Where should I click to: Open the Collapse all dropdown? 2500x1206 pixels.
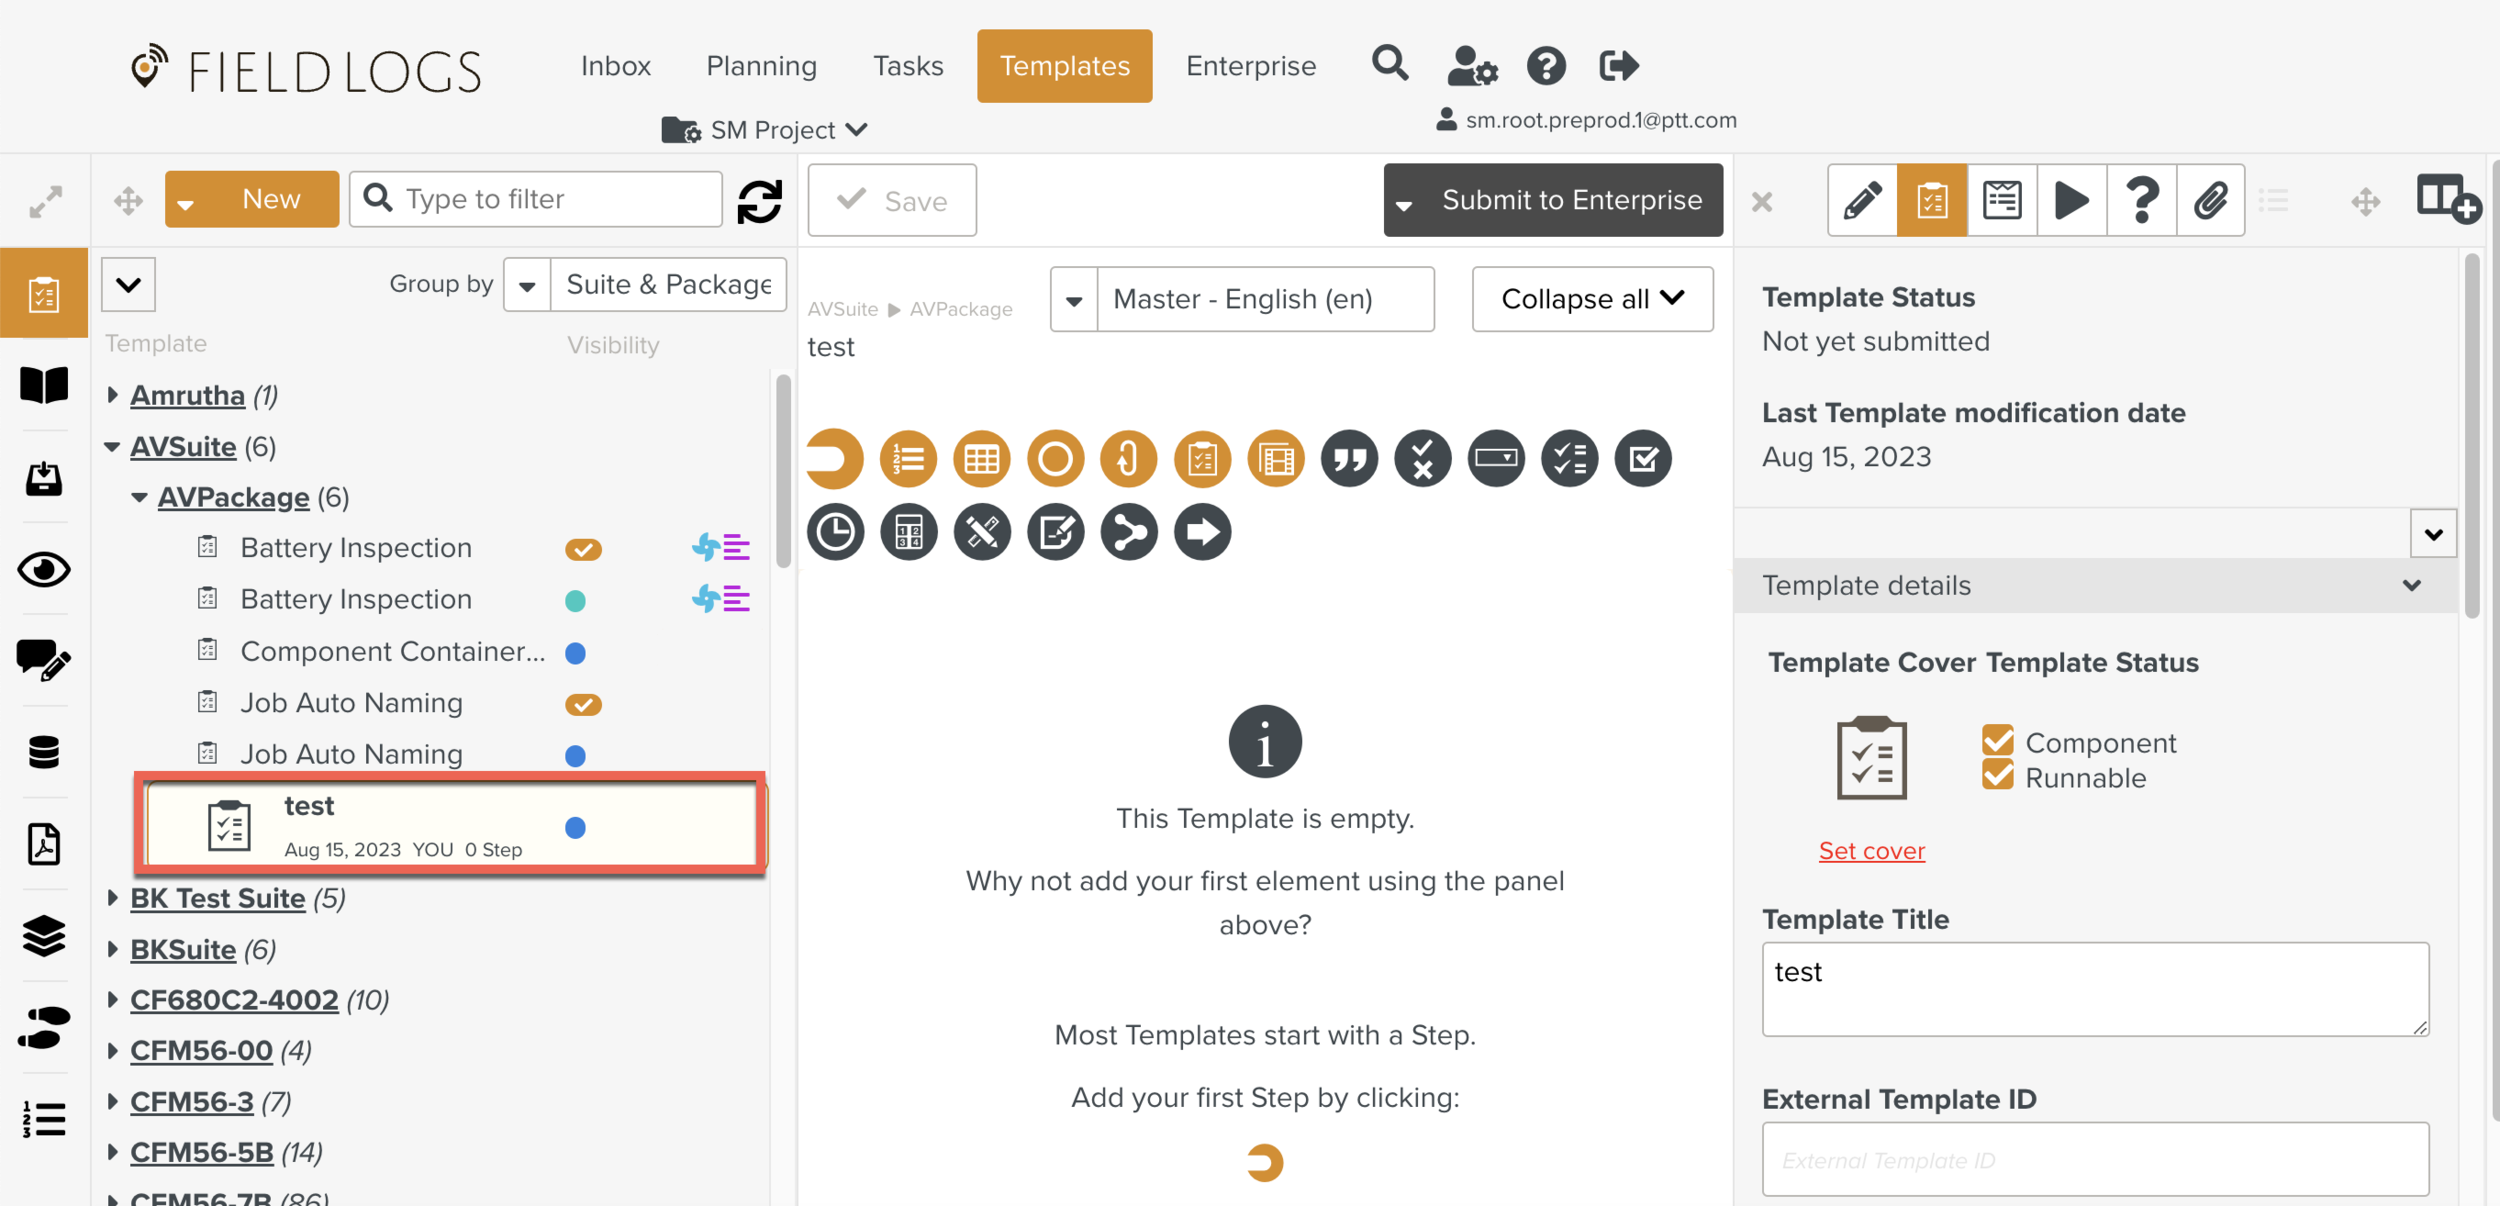pos(1592,299)
